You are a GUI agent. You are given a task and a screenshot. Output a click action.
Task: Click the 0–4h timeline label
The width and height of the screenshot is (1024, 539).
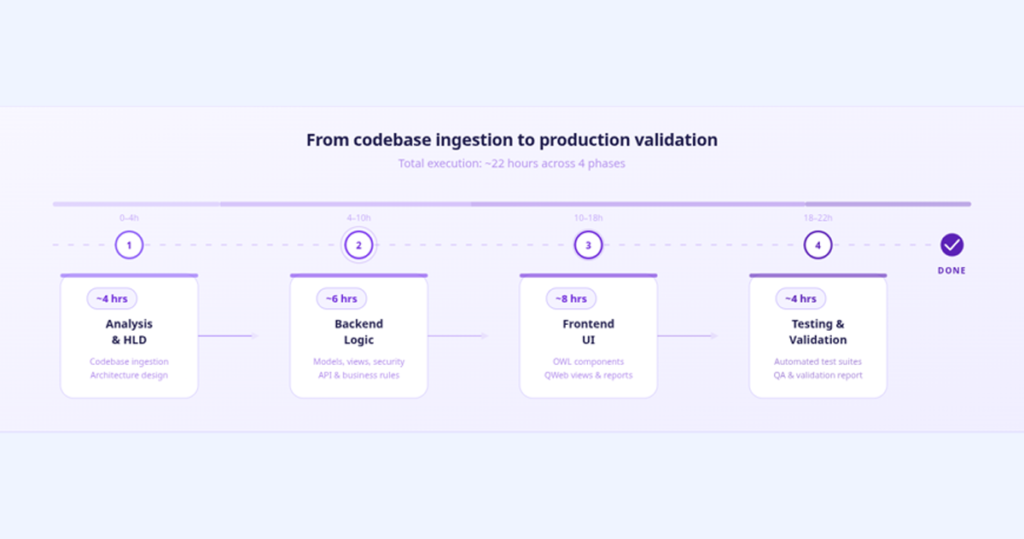[x=129, y=218]
